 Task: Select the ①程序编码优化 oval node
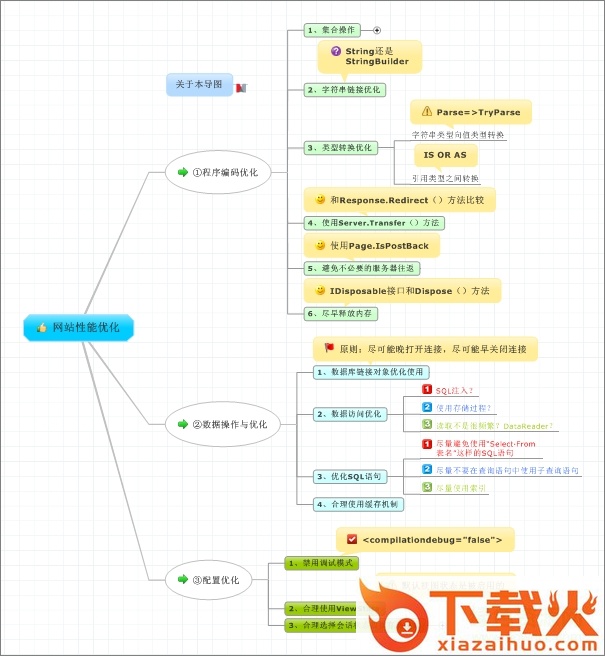218,172
